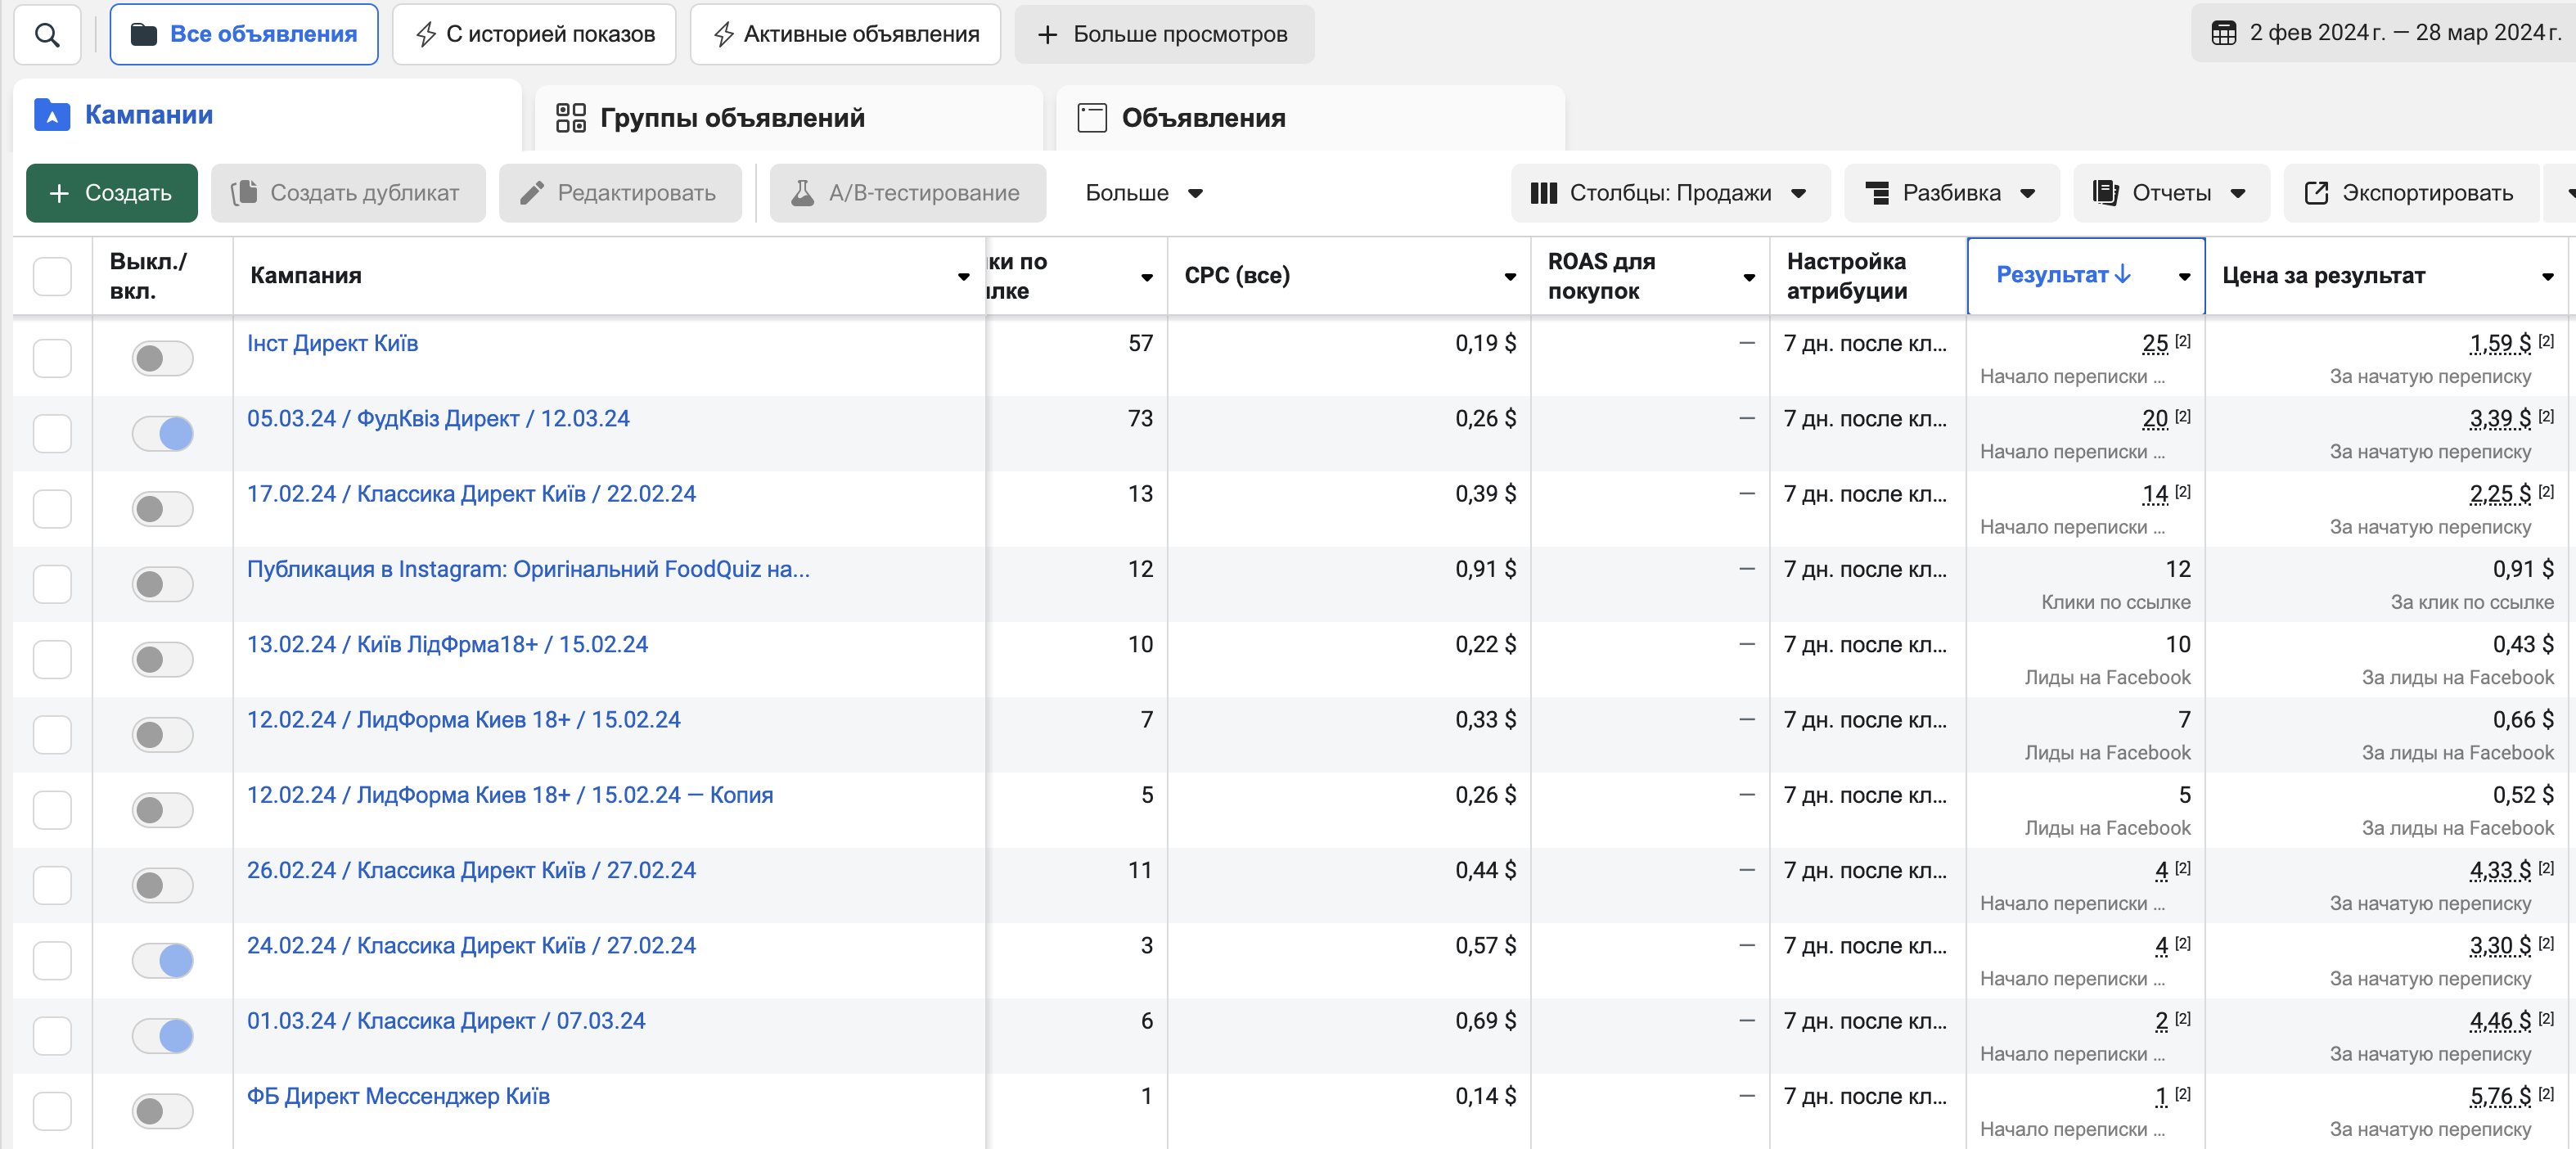This screenshot has width=2576, height=1149.
Task: Click the sort arrow beside Результат
Action: (x=2122, y=274)
